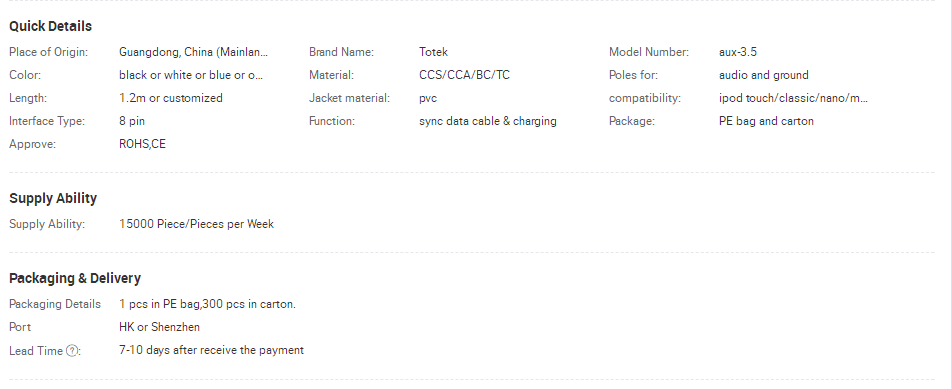Click the packaging details carton description
The height and width of the screenshot is (389, 952).
pos(207,304)
